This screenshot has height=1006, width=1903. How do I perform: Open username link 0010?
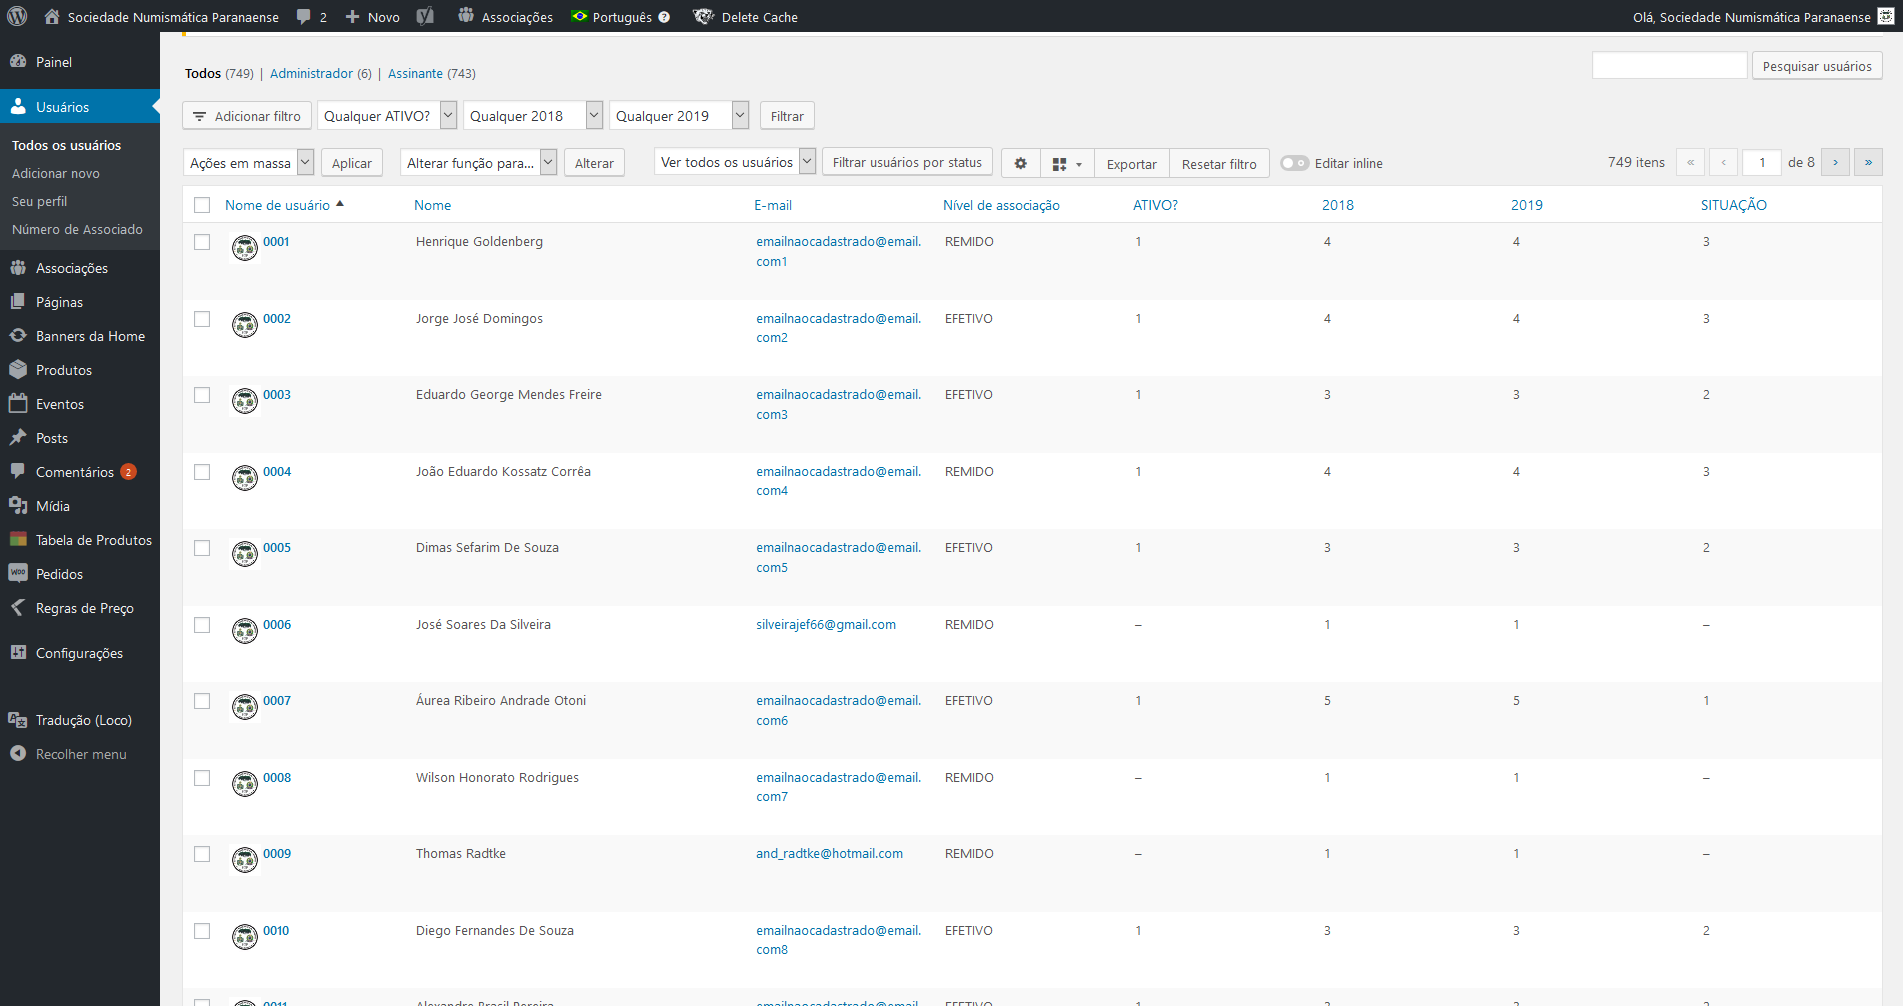[x=276, y=930]
